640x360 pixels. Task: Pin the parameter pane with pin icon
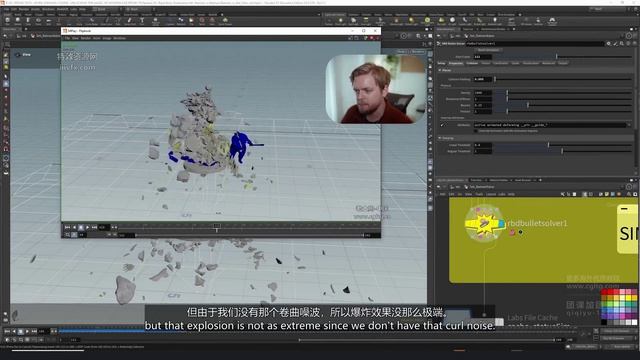click(x=629, y=36)
